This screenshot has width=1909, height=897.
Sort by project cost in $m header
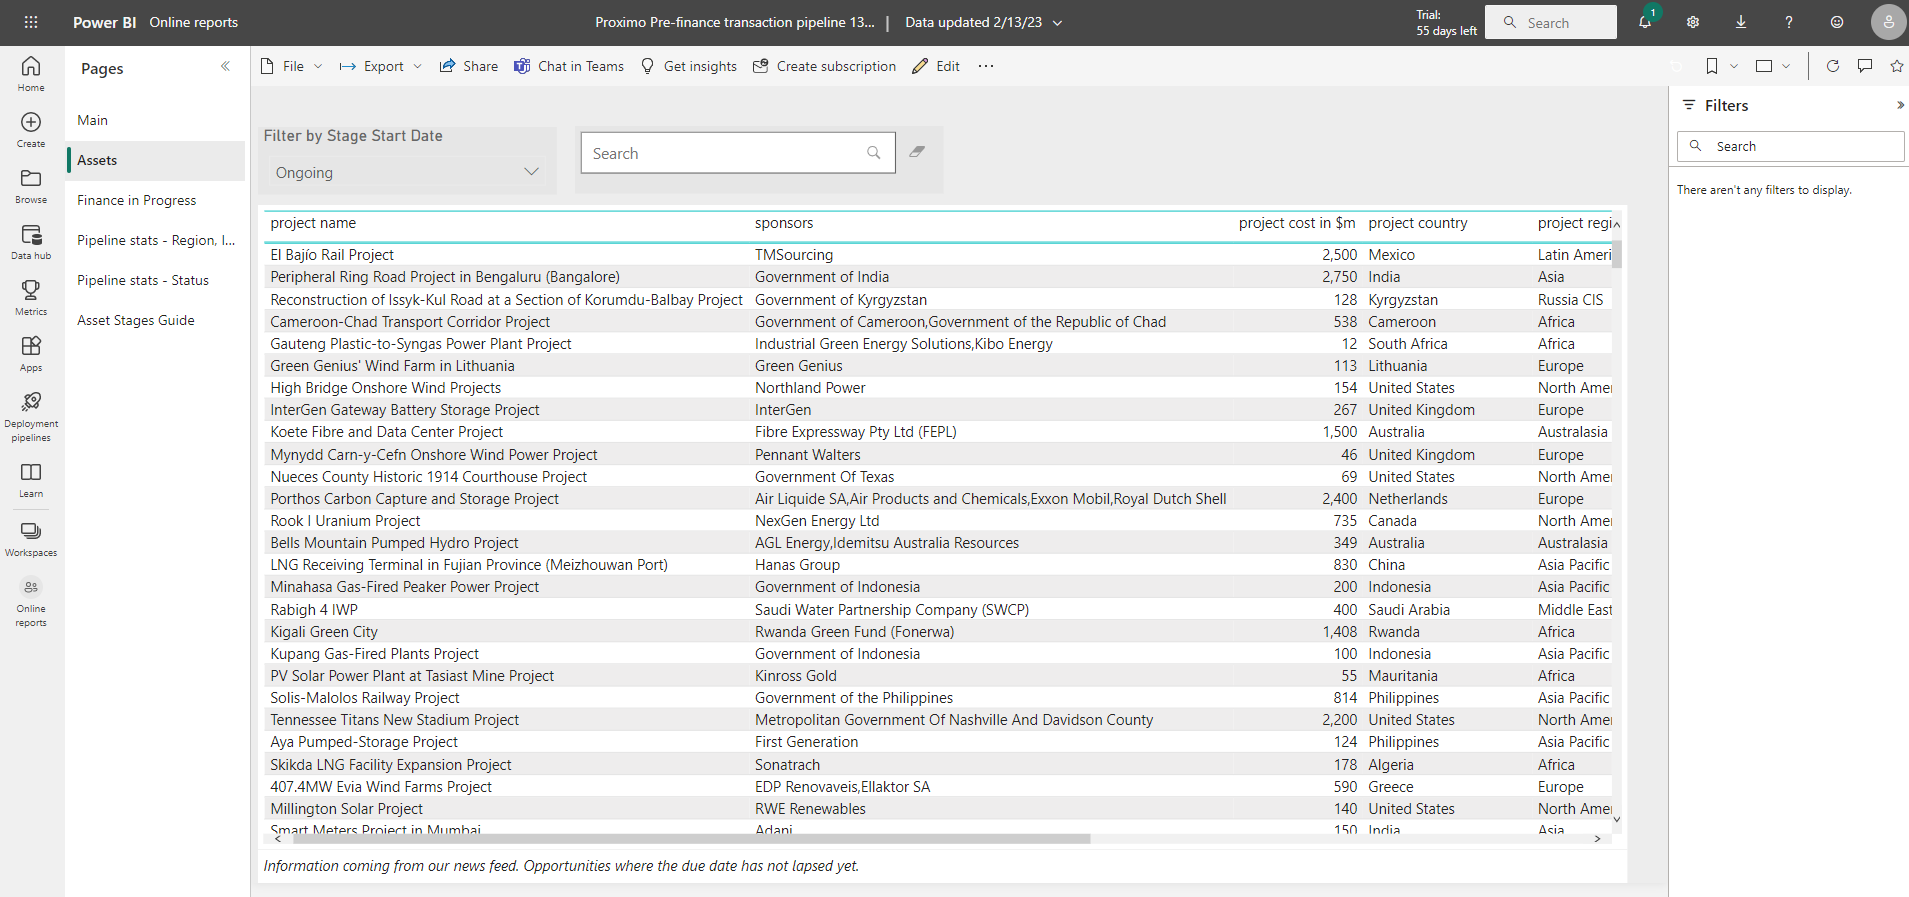click(x=1297, y=223)
